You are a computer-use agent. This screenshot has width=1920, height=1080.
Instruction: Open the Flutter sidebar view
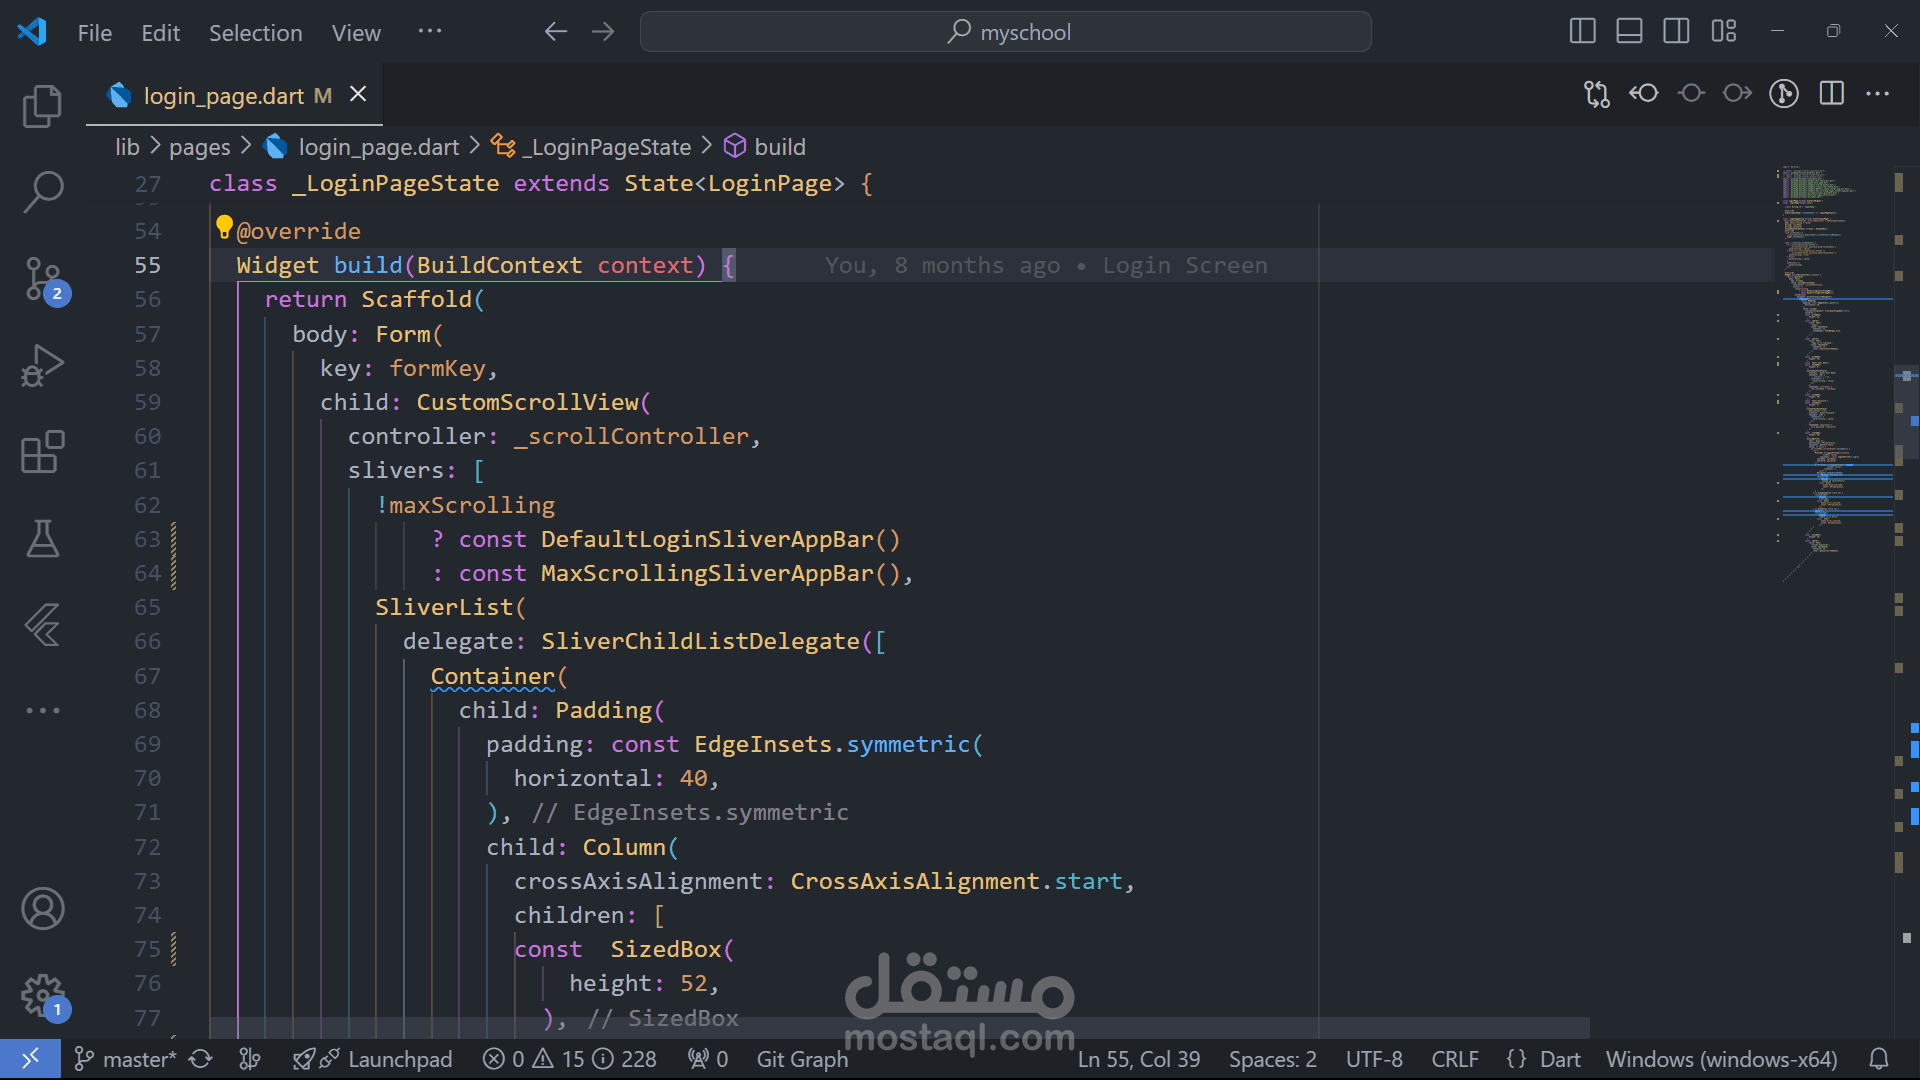point(42,625)
